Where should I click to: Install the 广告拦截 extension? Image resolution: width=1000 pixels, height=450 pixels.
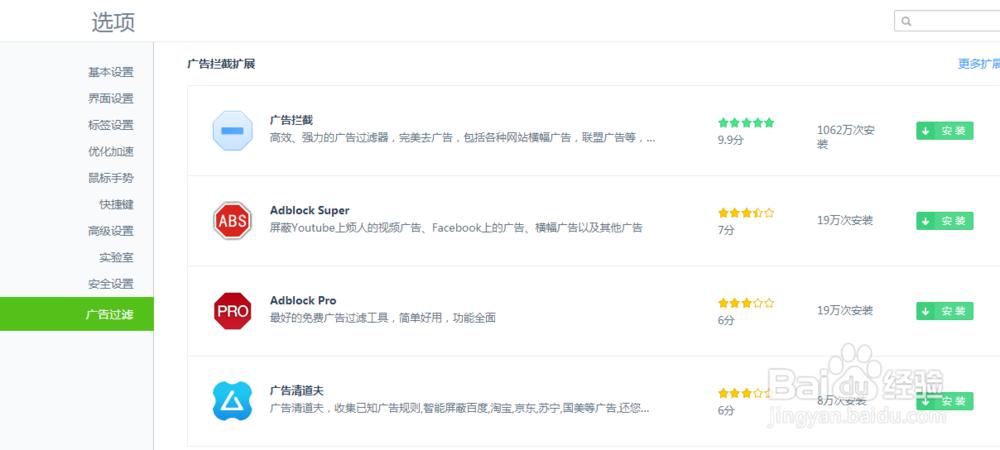tap(944, 131)
